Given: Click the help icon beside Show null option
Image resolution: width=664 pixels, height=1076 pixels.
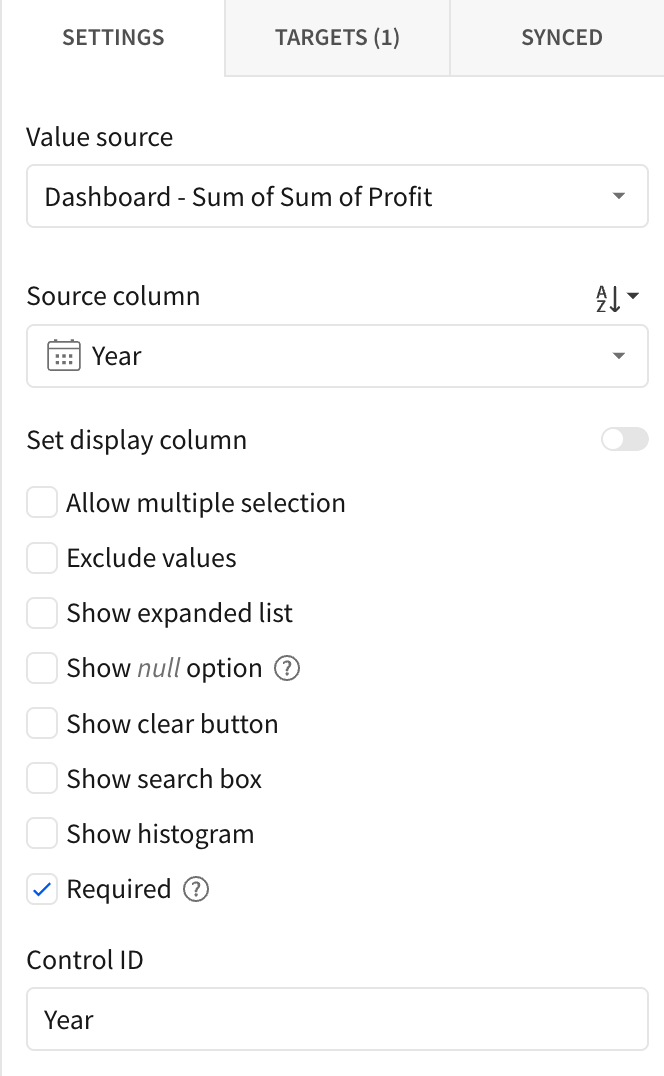Looking at the screenshot, I should (286, 668).
